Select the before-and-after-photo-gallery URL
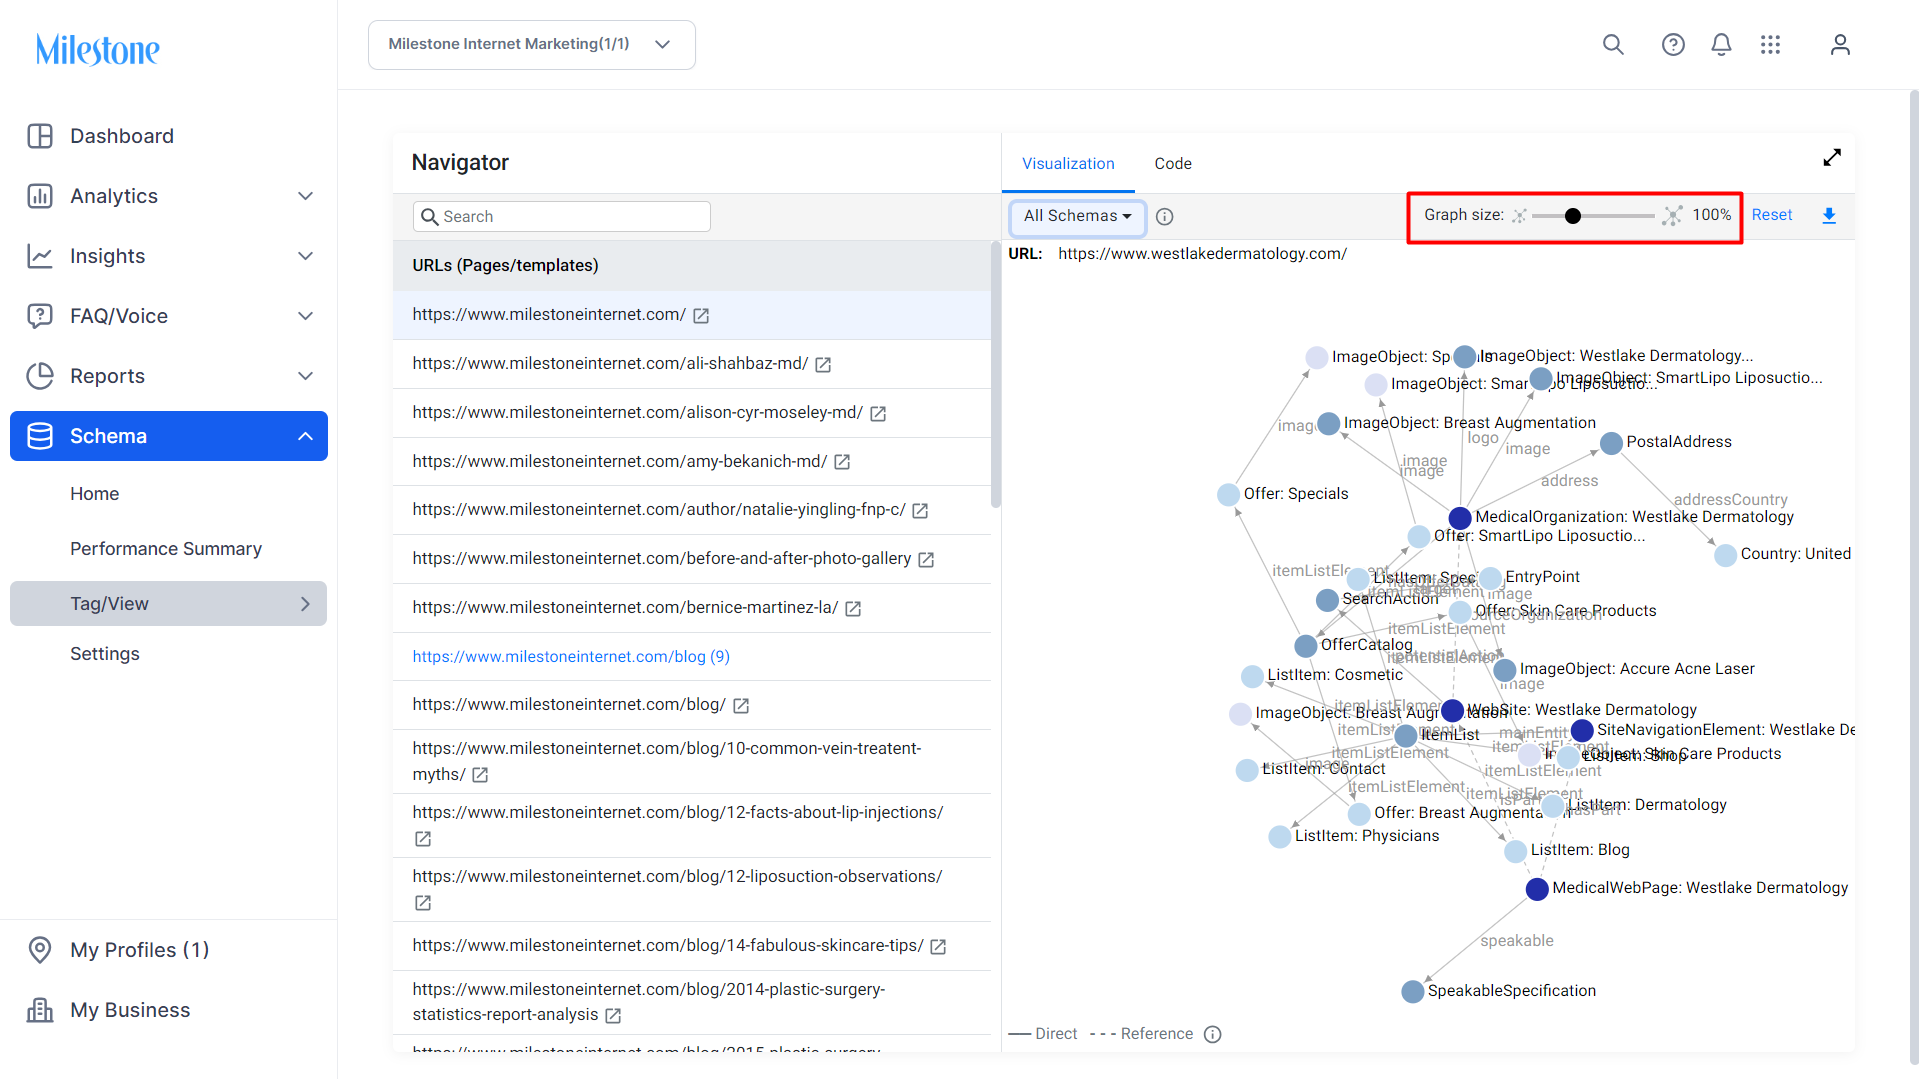 [662, 559]
